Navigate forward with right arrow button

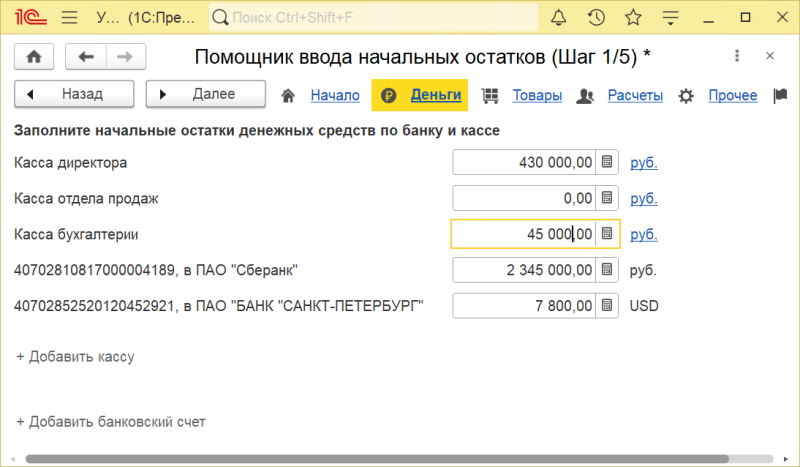tap(126, 57)
